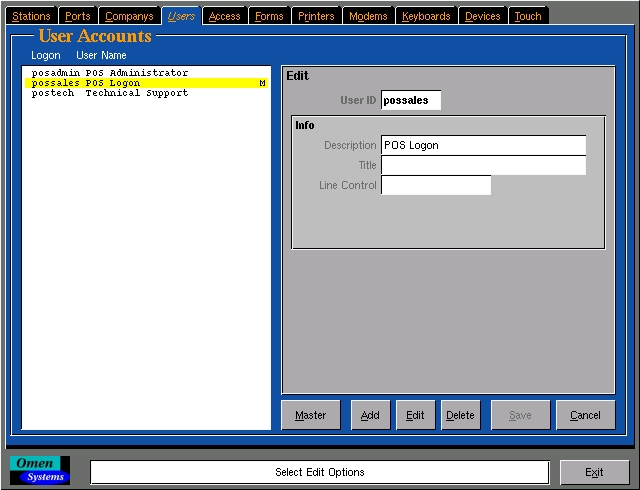Open the Touch tab
Screen dimensions: 640x490
[528, 16]
